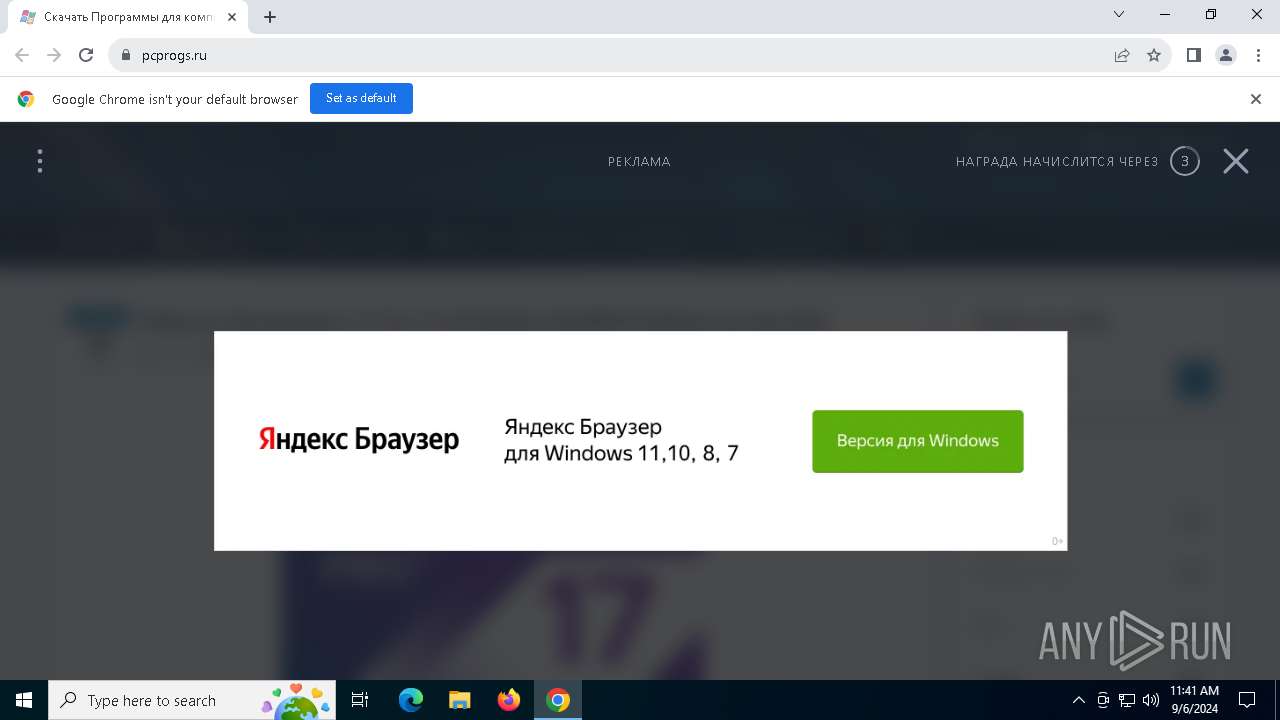Click the taskbar search box
Viewport: 1280px width, 720px height.
click(193, 700)
